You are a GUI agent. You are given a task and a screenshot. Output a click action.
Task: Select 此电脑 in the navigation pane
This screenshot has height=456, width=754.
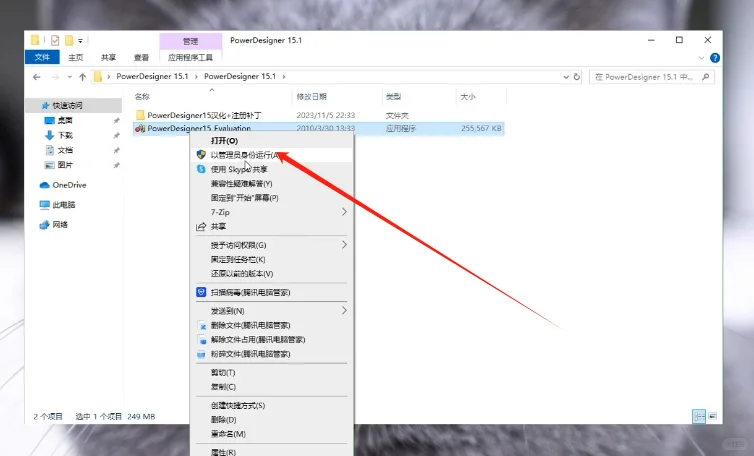pyautogui.click(x=63, y=204)
